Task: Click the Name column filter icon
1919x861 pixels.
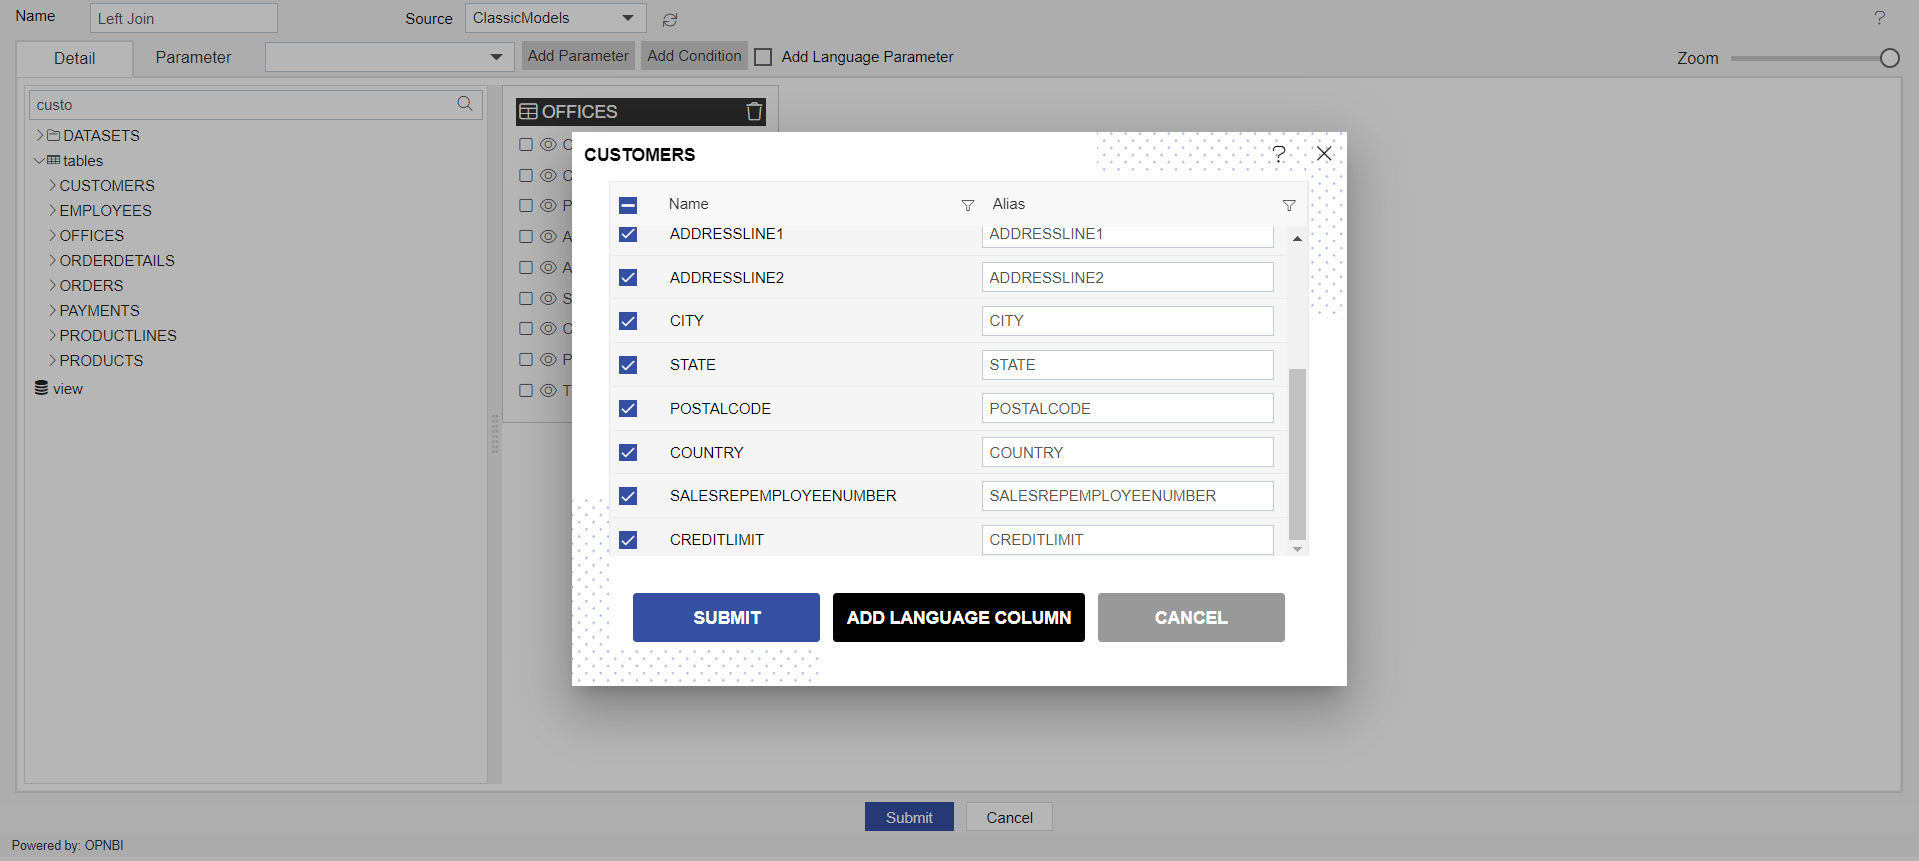Action: 967,205
